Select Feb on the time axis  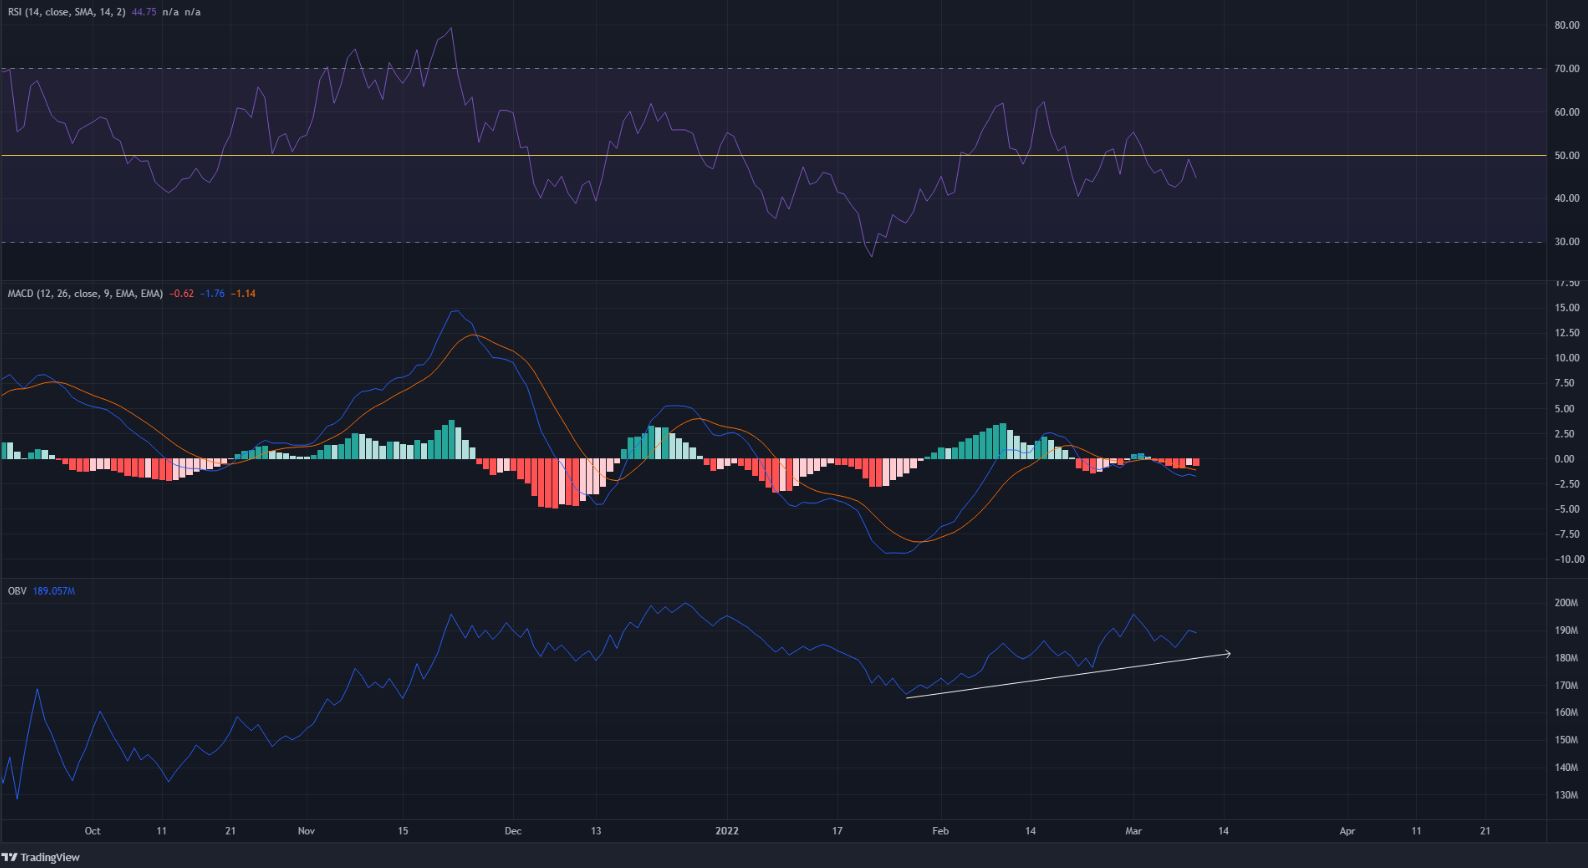[939, 831]
